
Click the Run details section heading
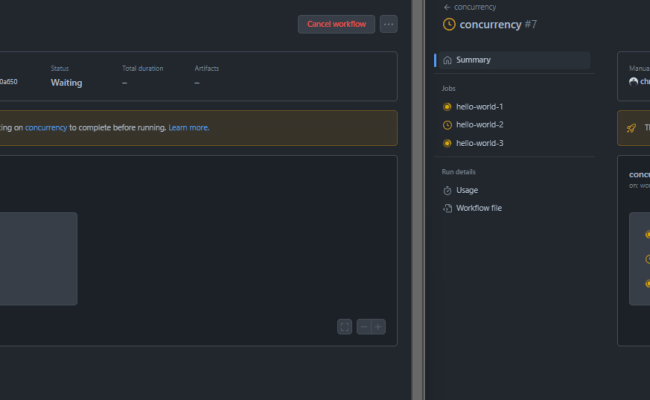pyautogui.click(x=458, y=172)
